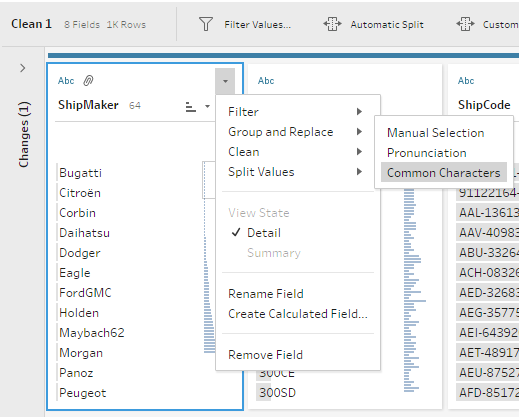Select the ABU-33264 ShipCode value
Screen dimensions: 519x417
(488, 253)
